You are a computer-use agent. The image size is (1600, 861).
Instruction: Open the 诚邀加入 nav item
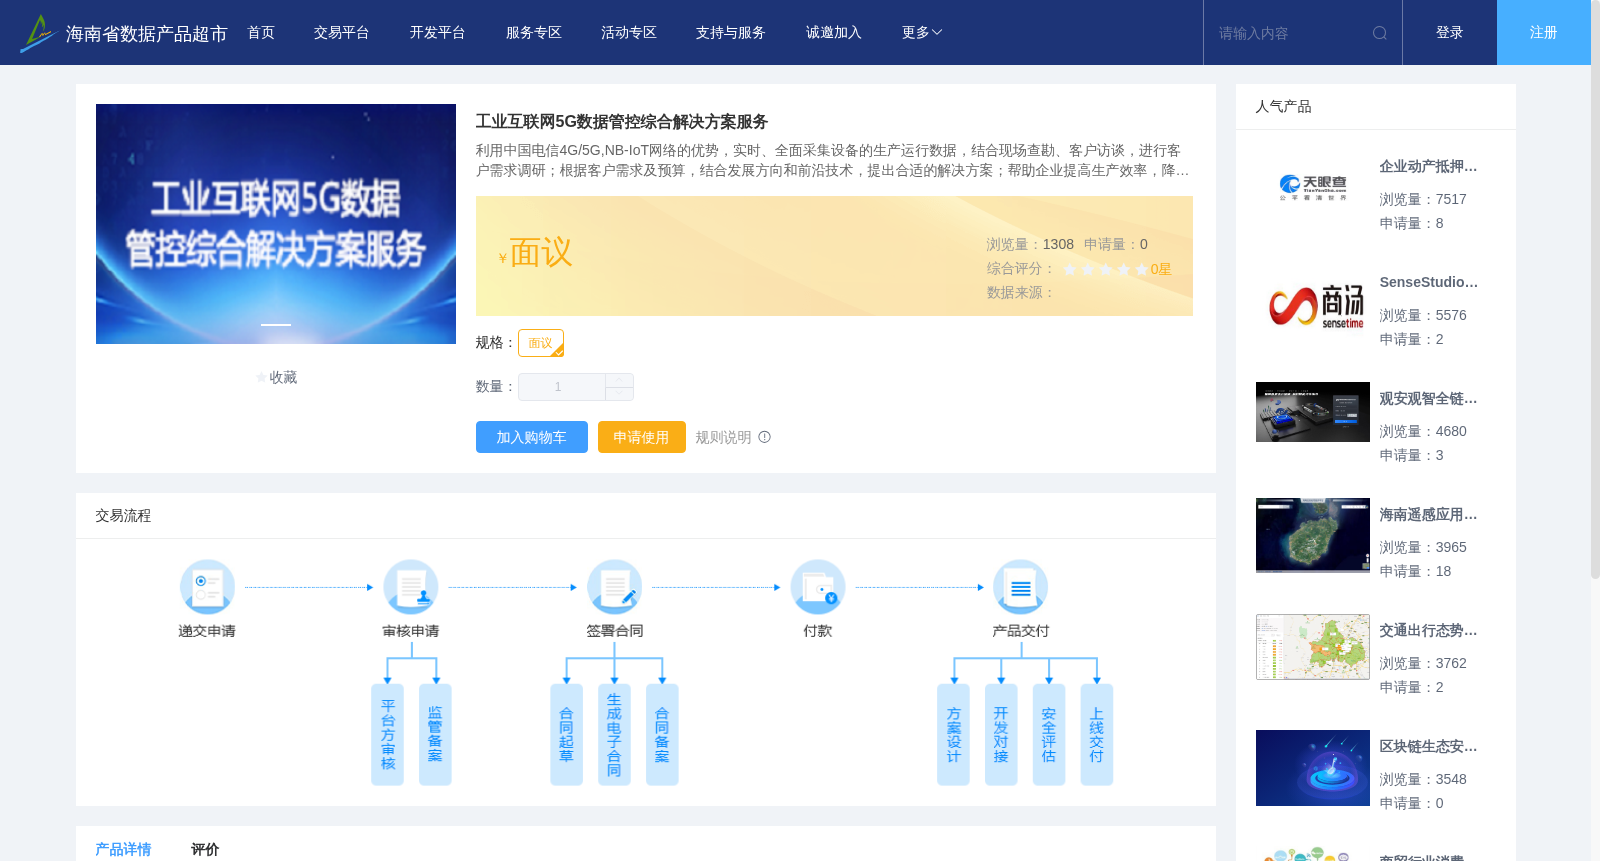pyautogui.click(x=834, y=33)
